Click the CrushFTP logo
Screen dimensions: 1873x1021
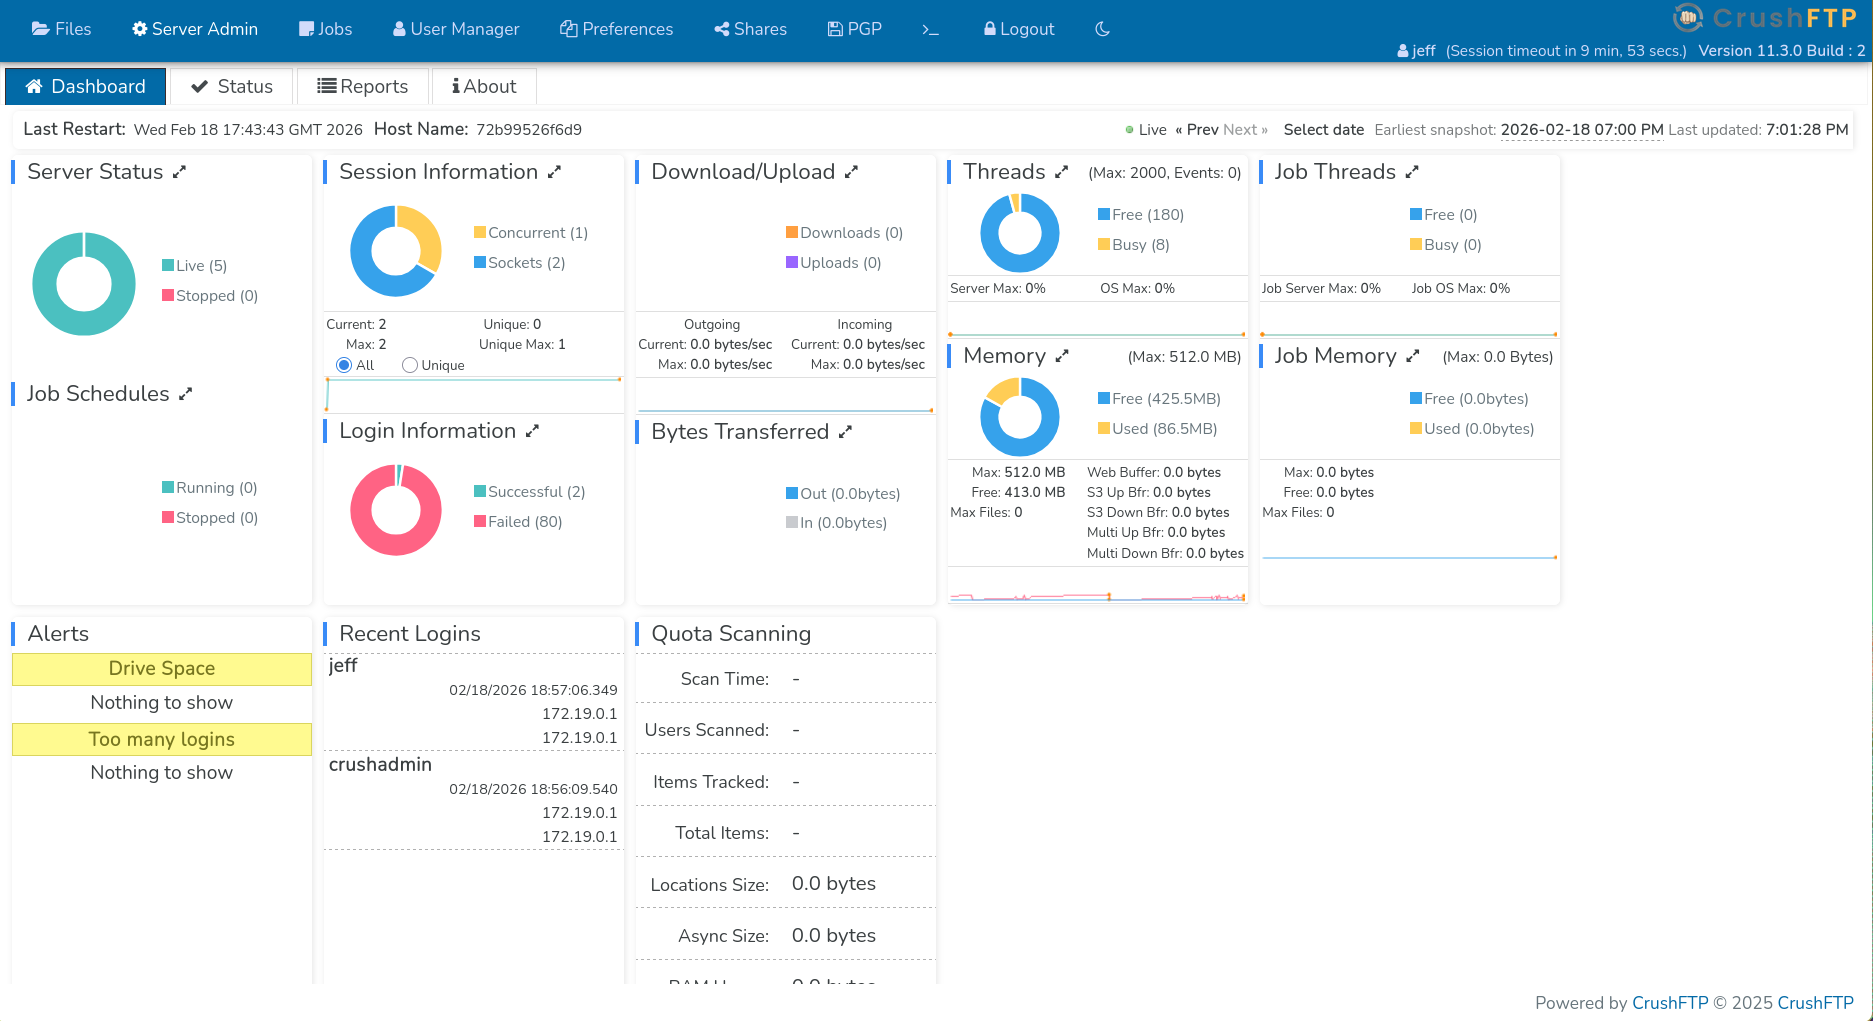point(1765,18)
